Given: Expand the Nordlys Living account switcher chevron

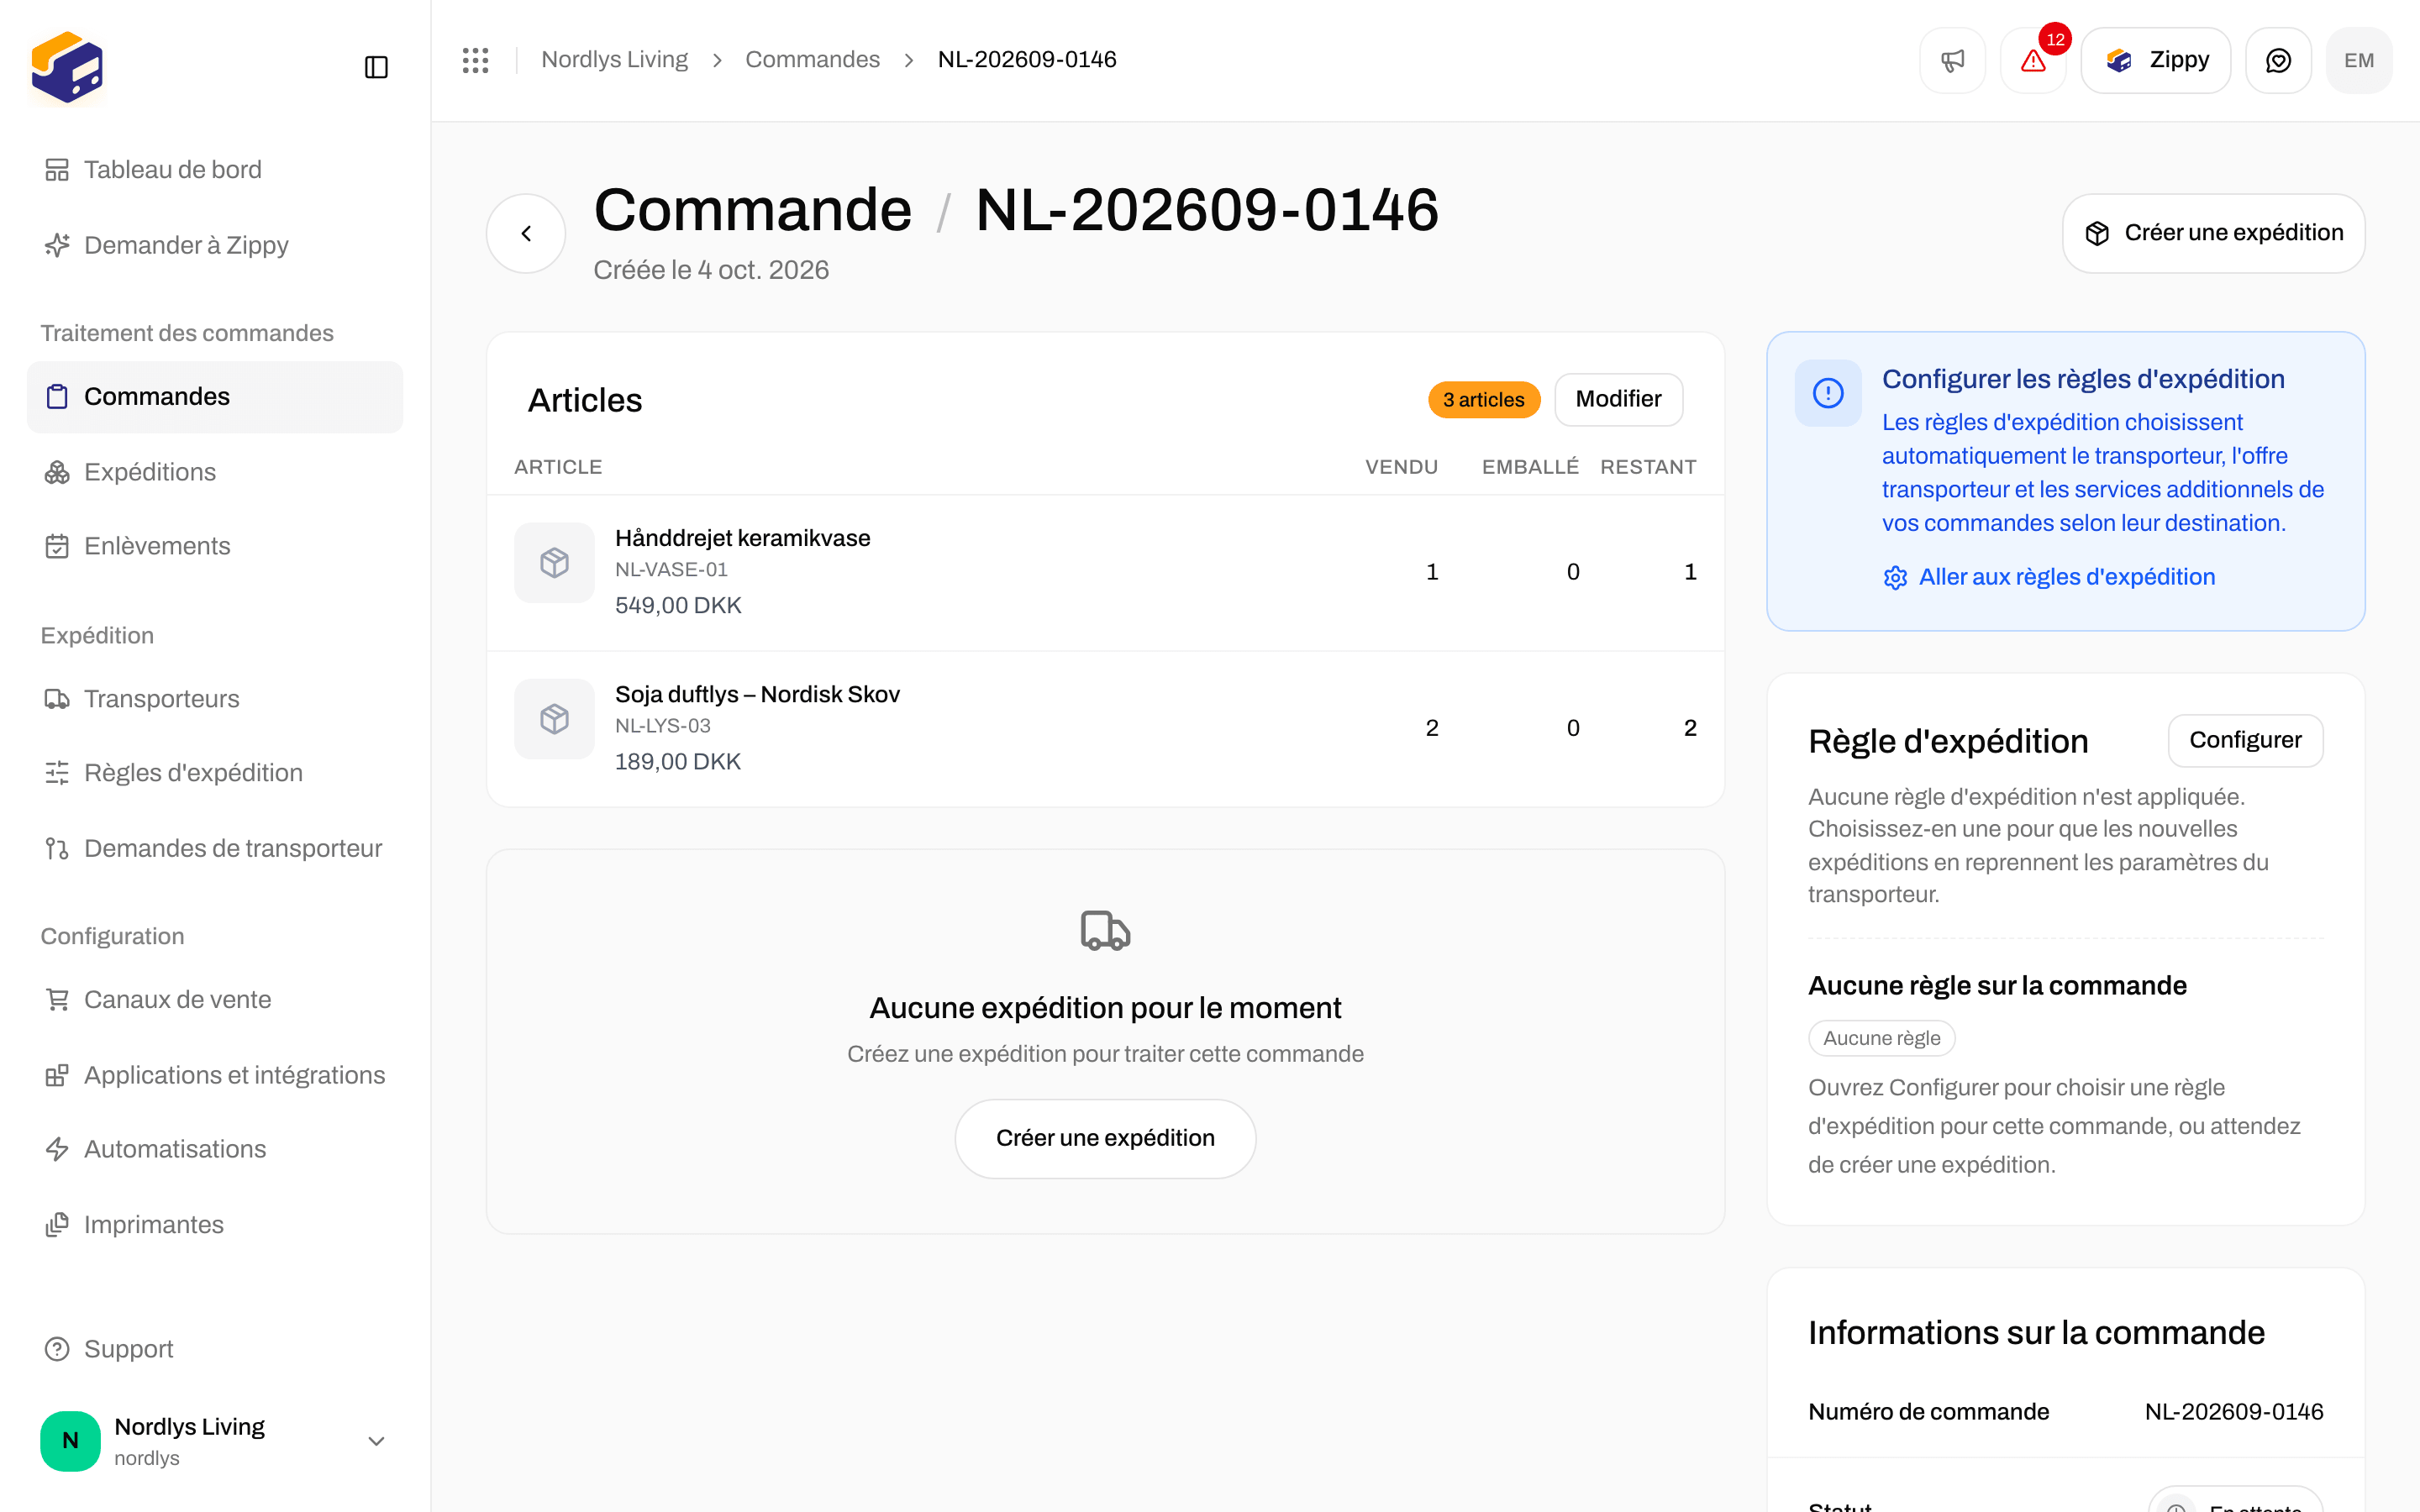Looking at the screenshot, I should 376,1441.
